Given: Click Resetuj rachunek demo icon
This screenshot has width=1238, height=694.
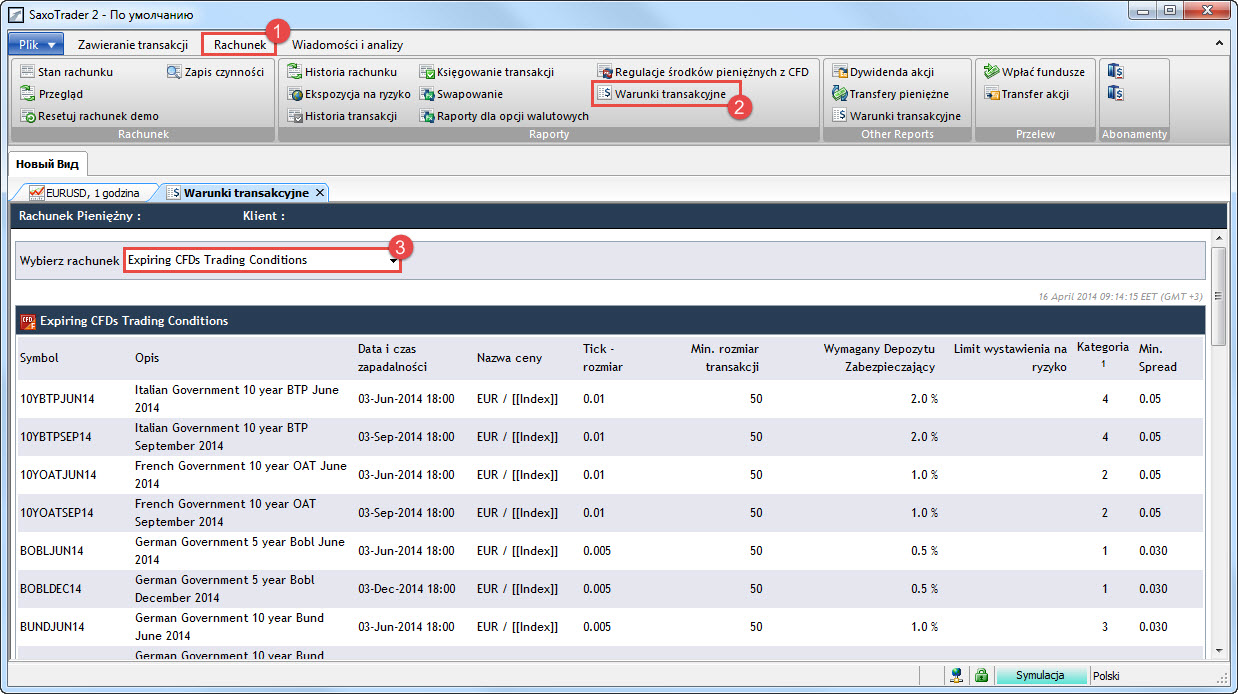Looking at the screenshot, I should coord(30,117).
